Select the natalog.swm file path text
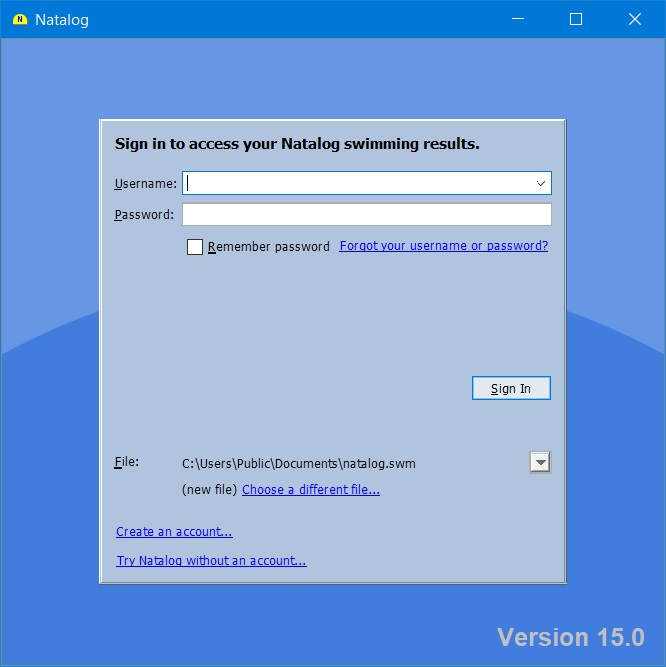The height and width of the screenshot is (667, 666). 299,463
